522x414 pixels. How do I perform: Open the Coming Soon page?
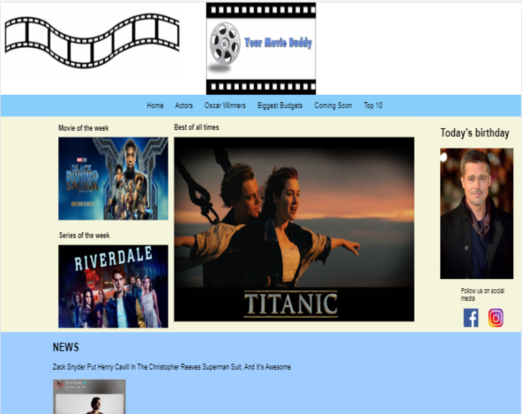(333, 106)
